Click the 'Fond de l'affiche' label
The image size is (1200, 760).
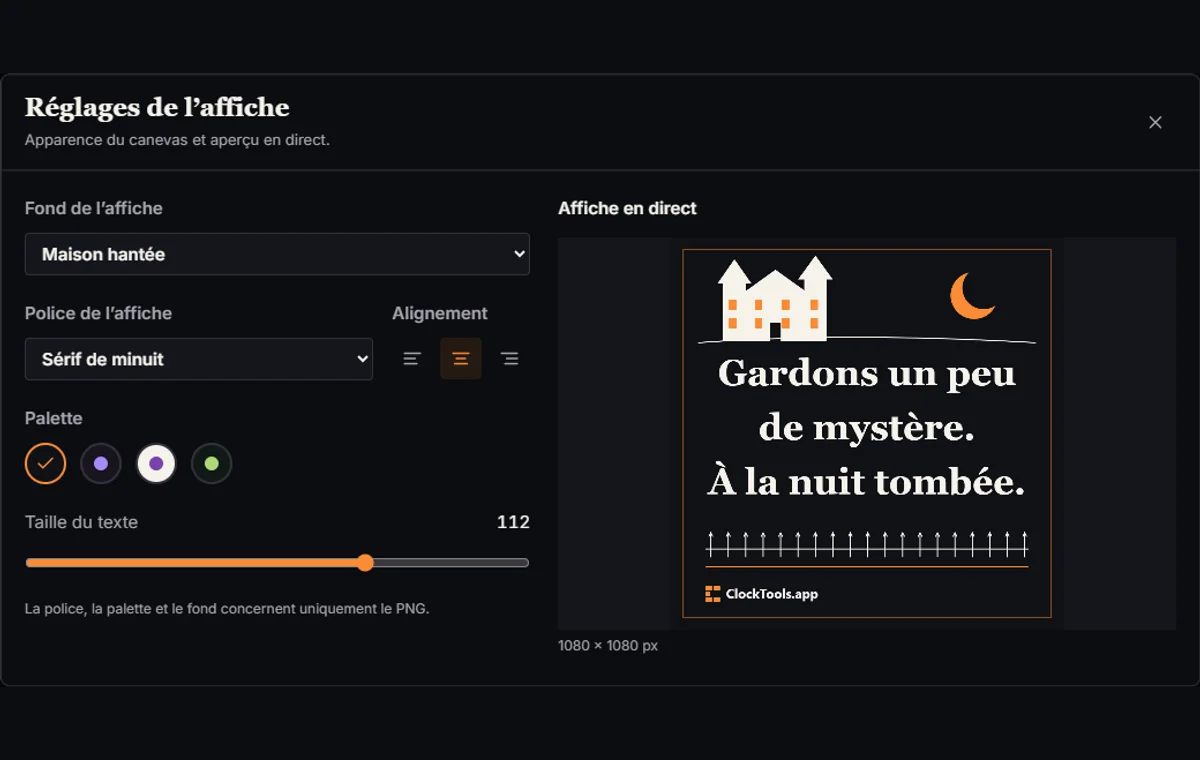pyautogui.click(x=93, y=208)
